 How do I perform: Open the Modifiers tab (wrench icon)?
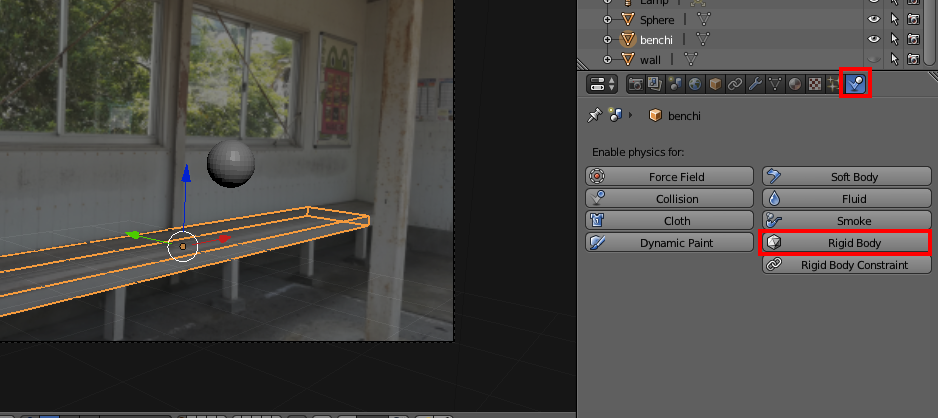tap(755, 84)
